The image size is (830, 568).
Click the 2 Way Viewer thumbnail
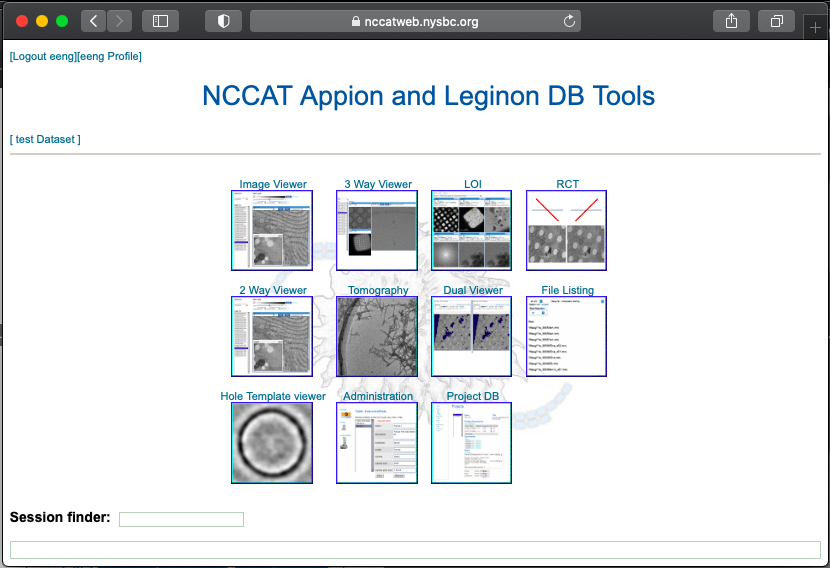point(272,336)
